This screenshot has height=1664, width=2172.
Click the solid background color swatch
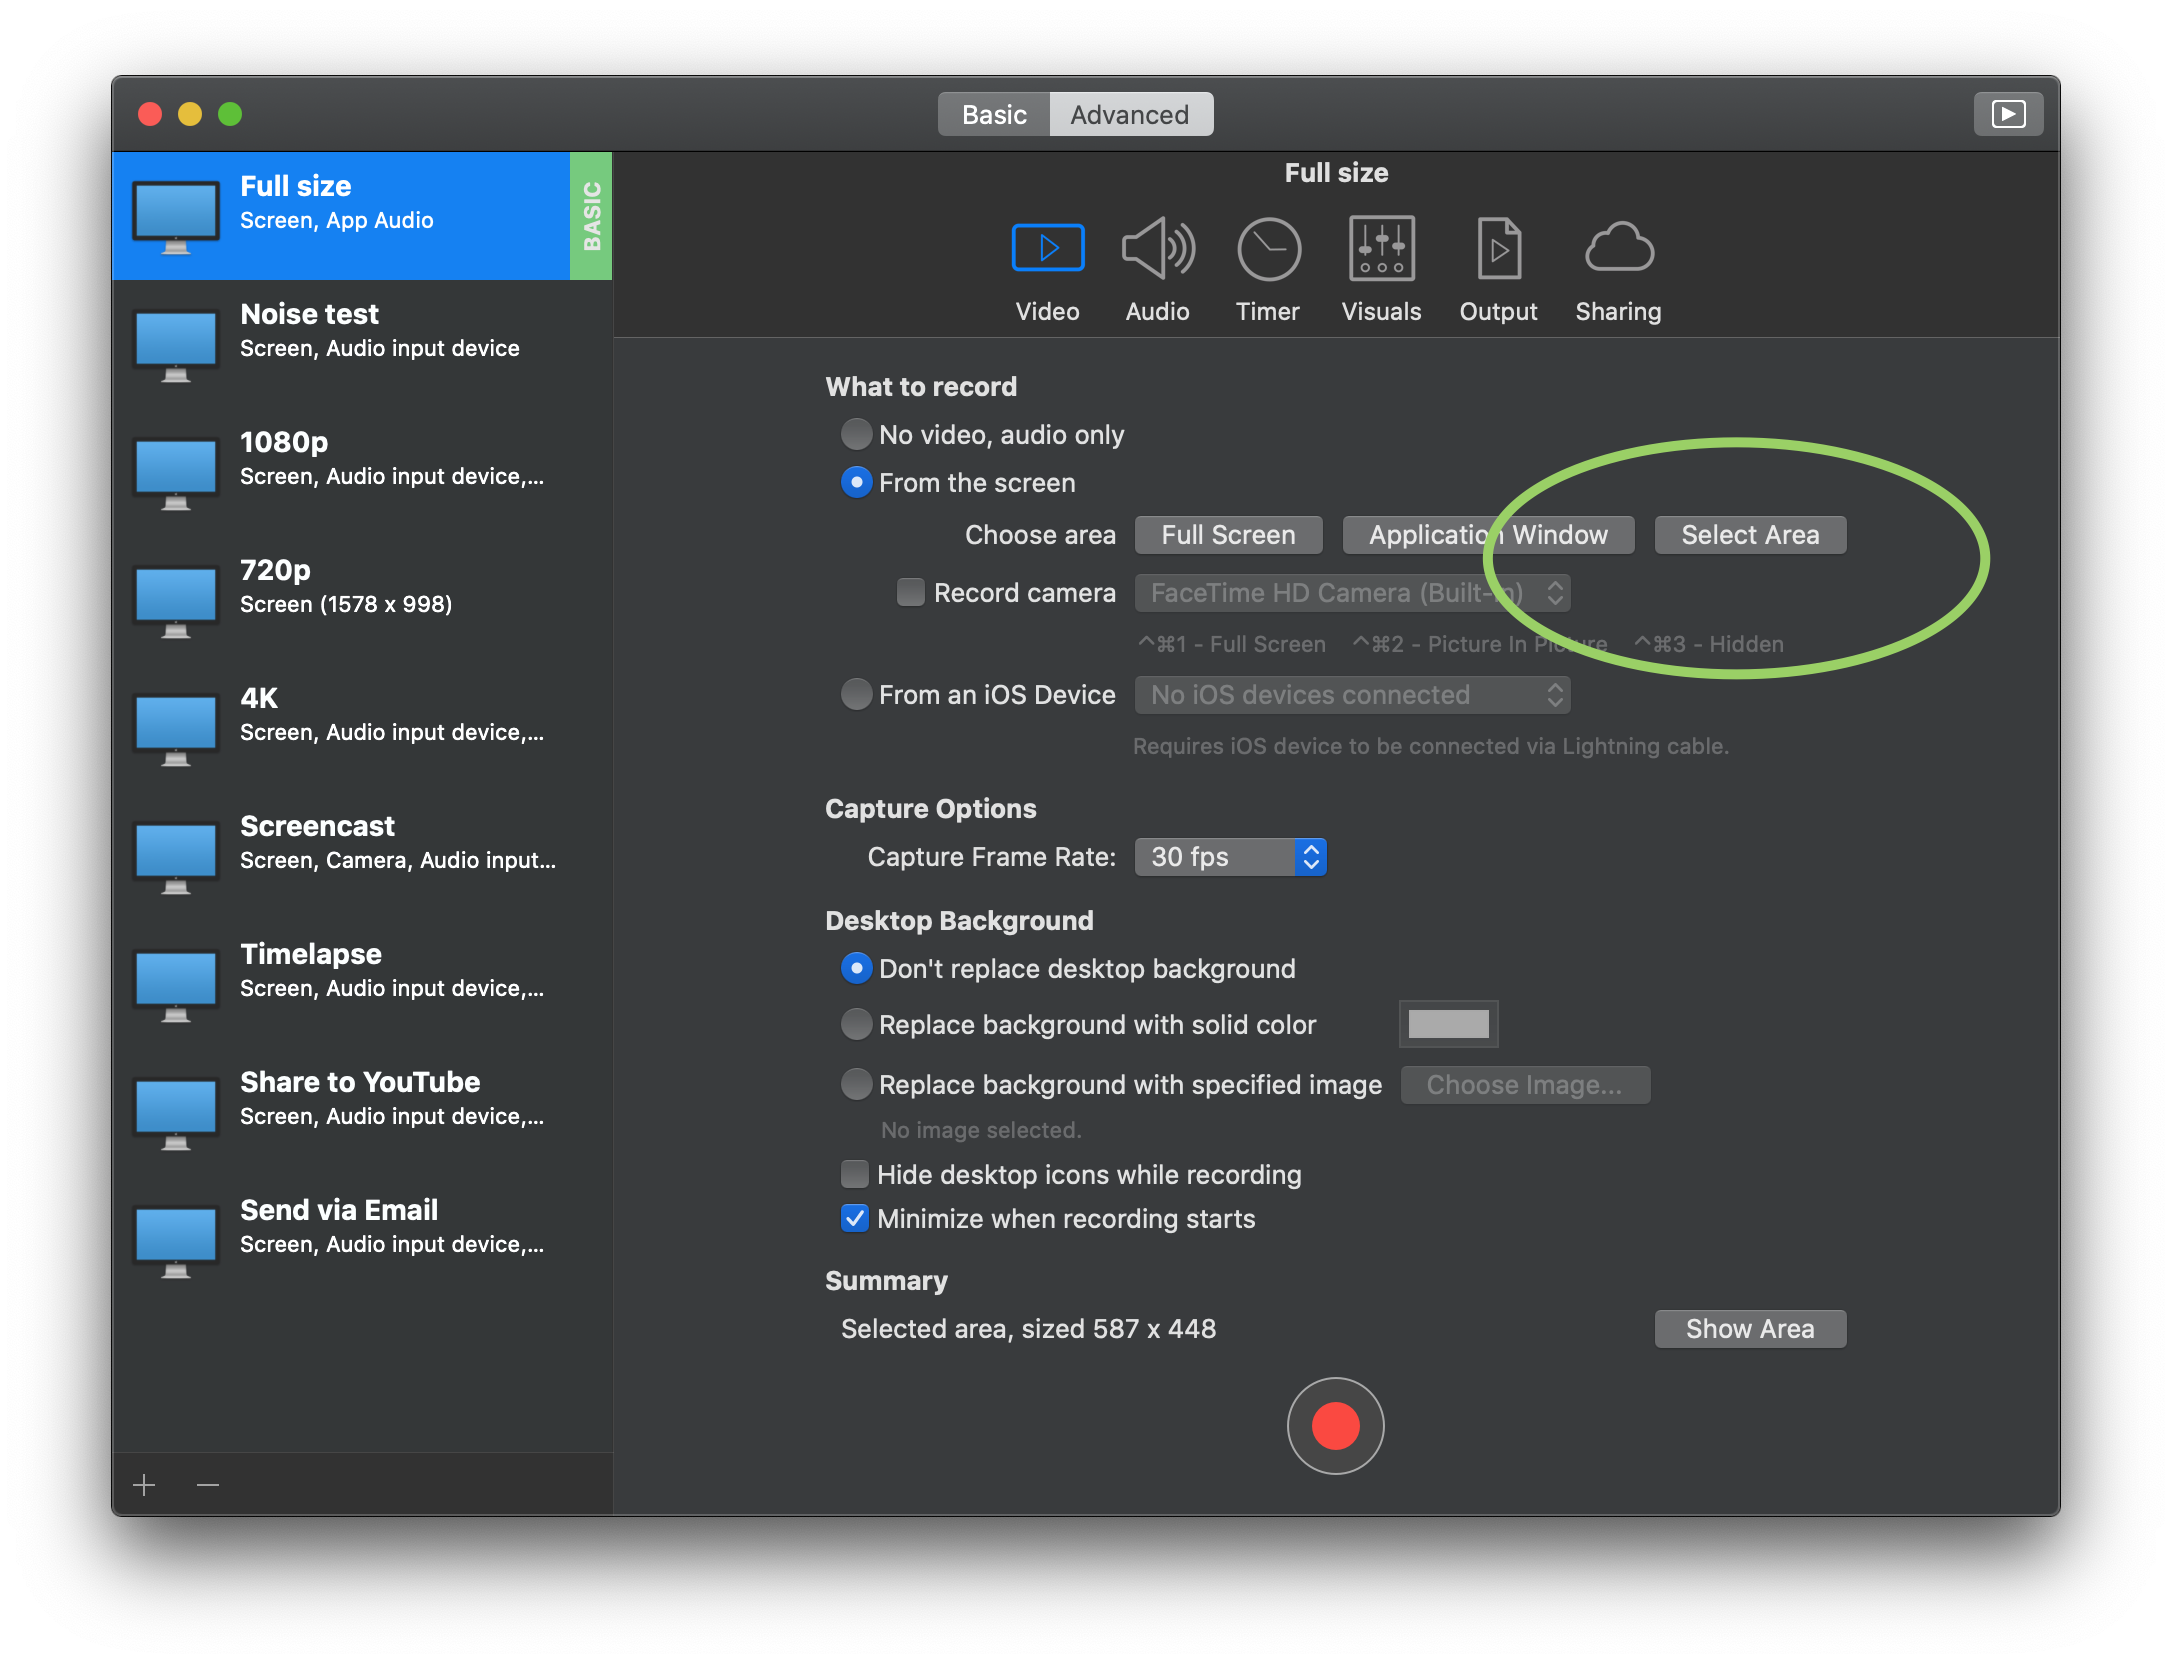tap(1448, 1024)
